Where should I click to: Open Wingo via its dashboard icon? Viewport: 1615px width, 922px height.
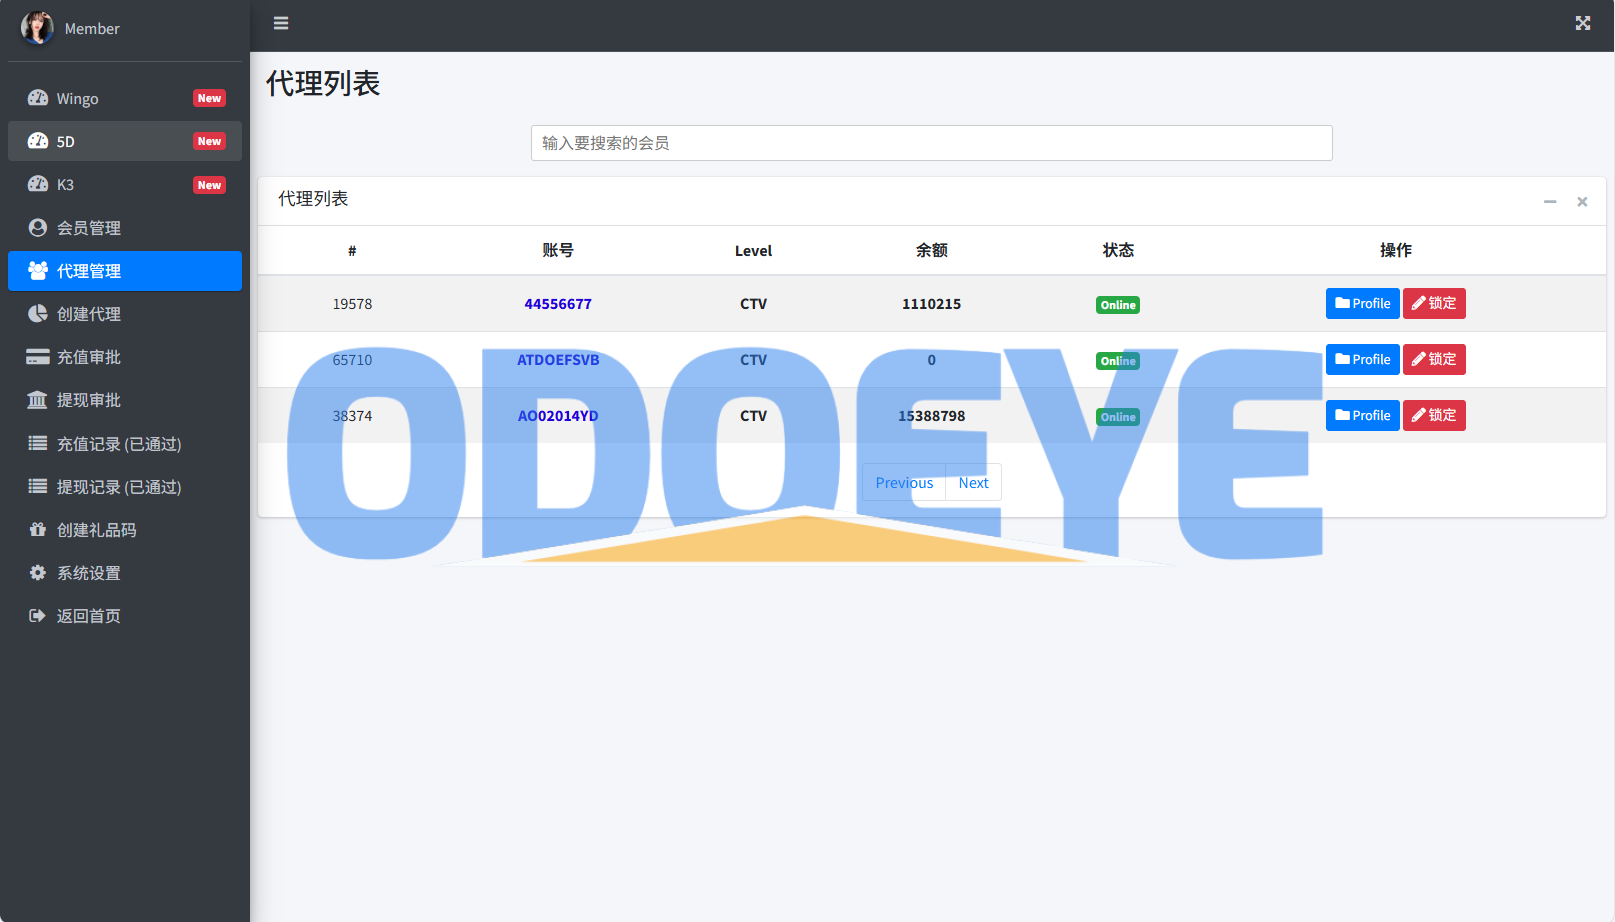point(38,98)
